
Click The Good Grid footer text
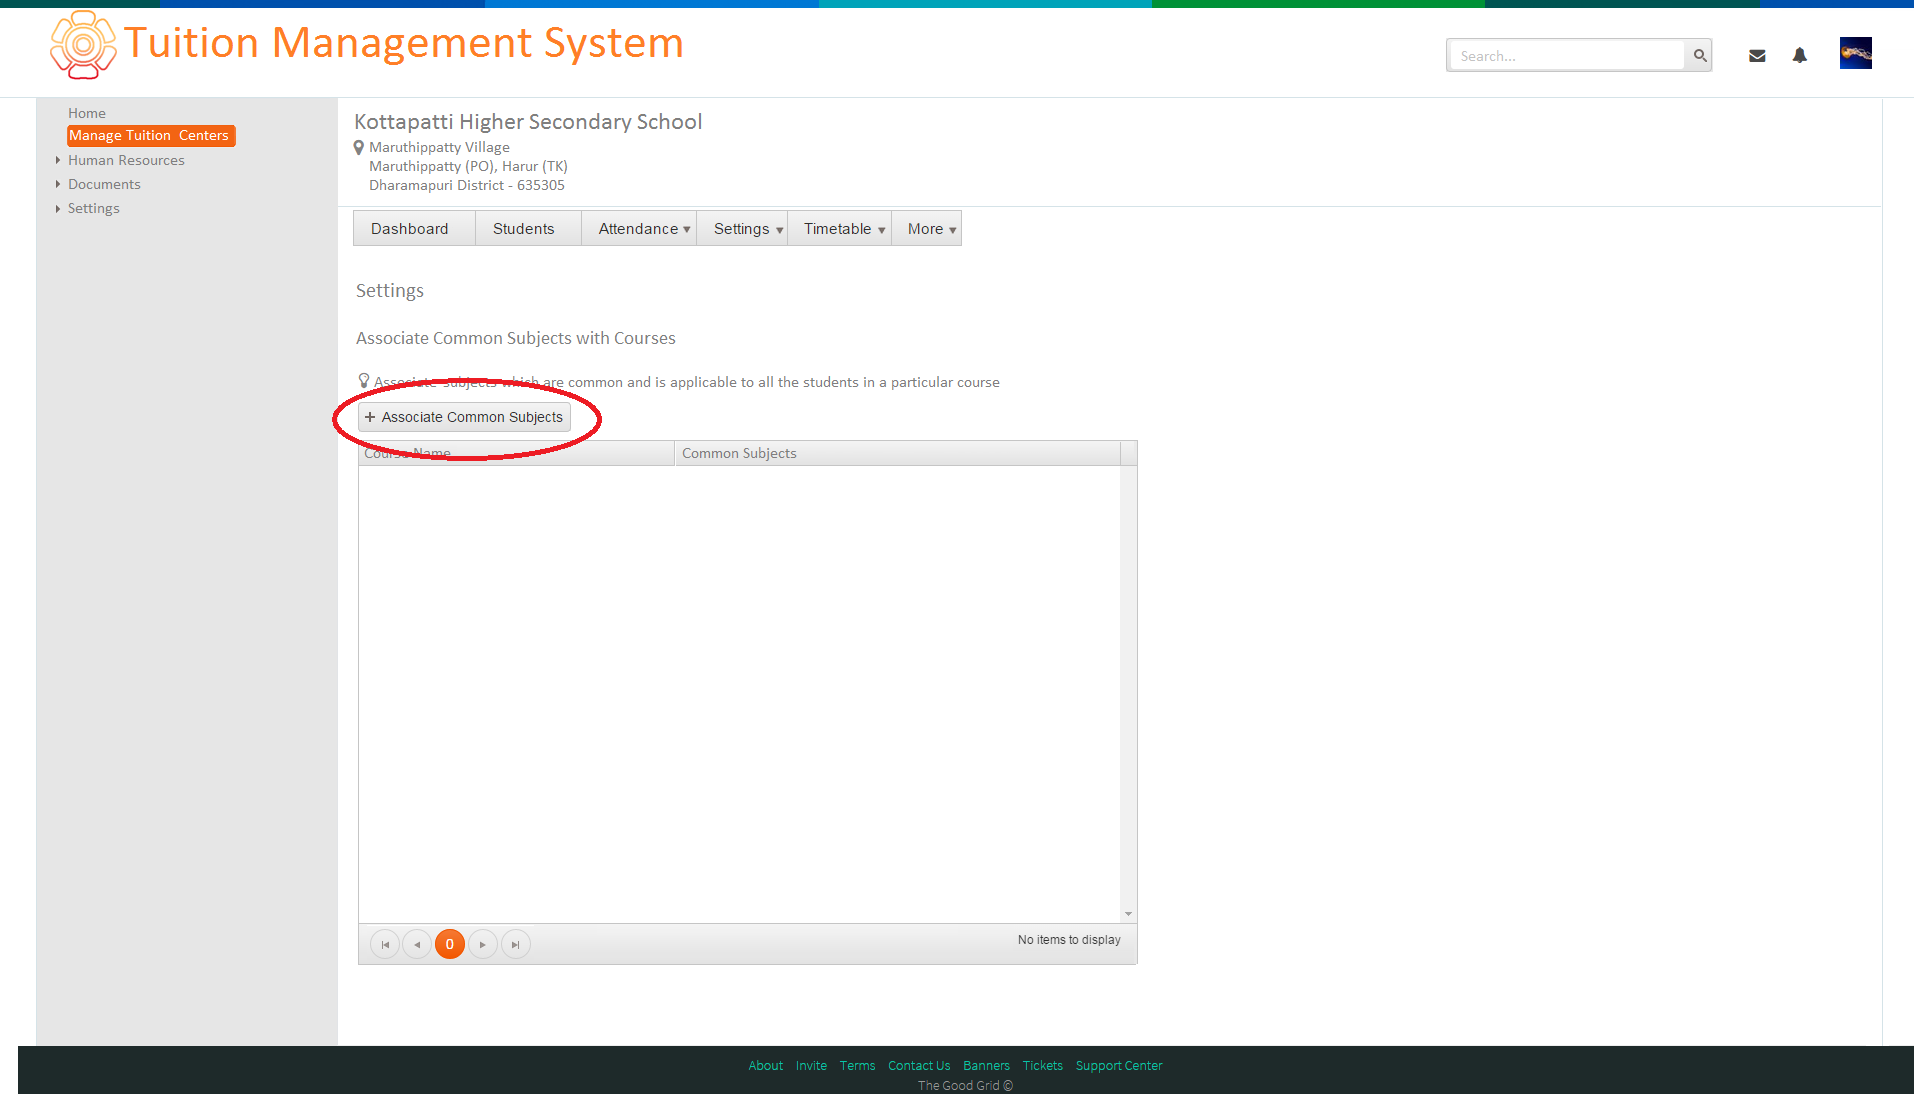[x=965, y=1086]
